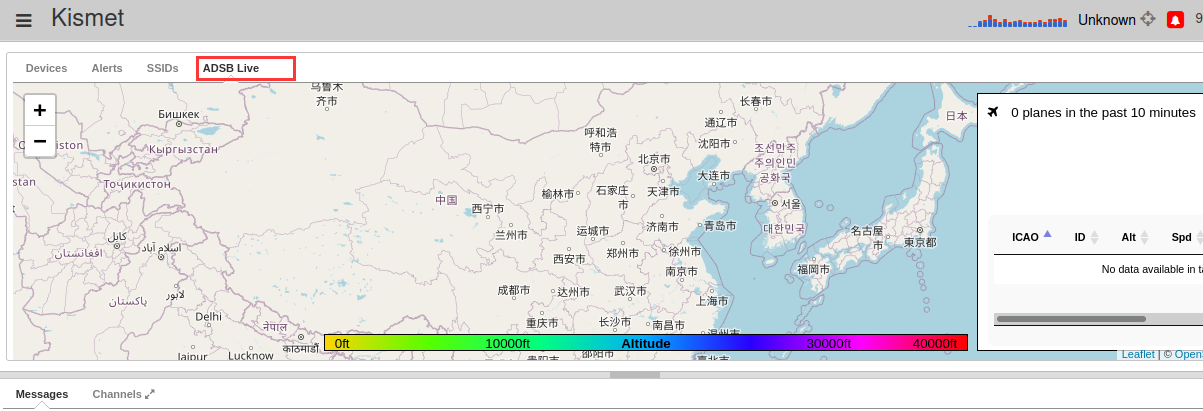Sort table by ICAO column

pyautogui.click(x=1030, y=237)
